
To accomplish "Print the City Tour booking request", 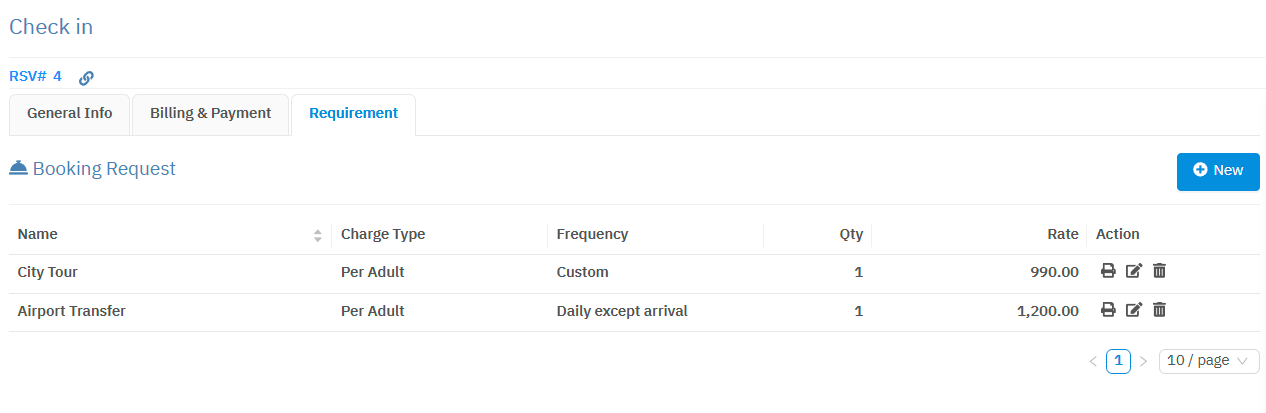I will click(x=1108, y=271).
